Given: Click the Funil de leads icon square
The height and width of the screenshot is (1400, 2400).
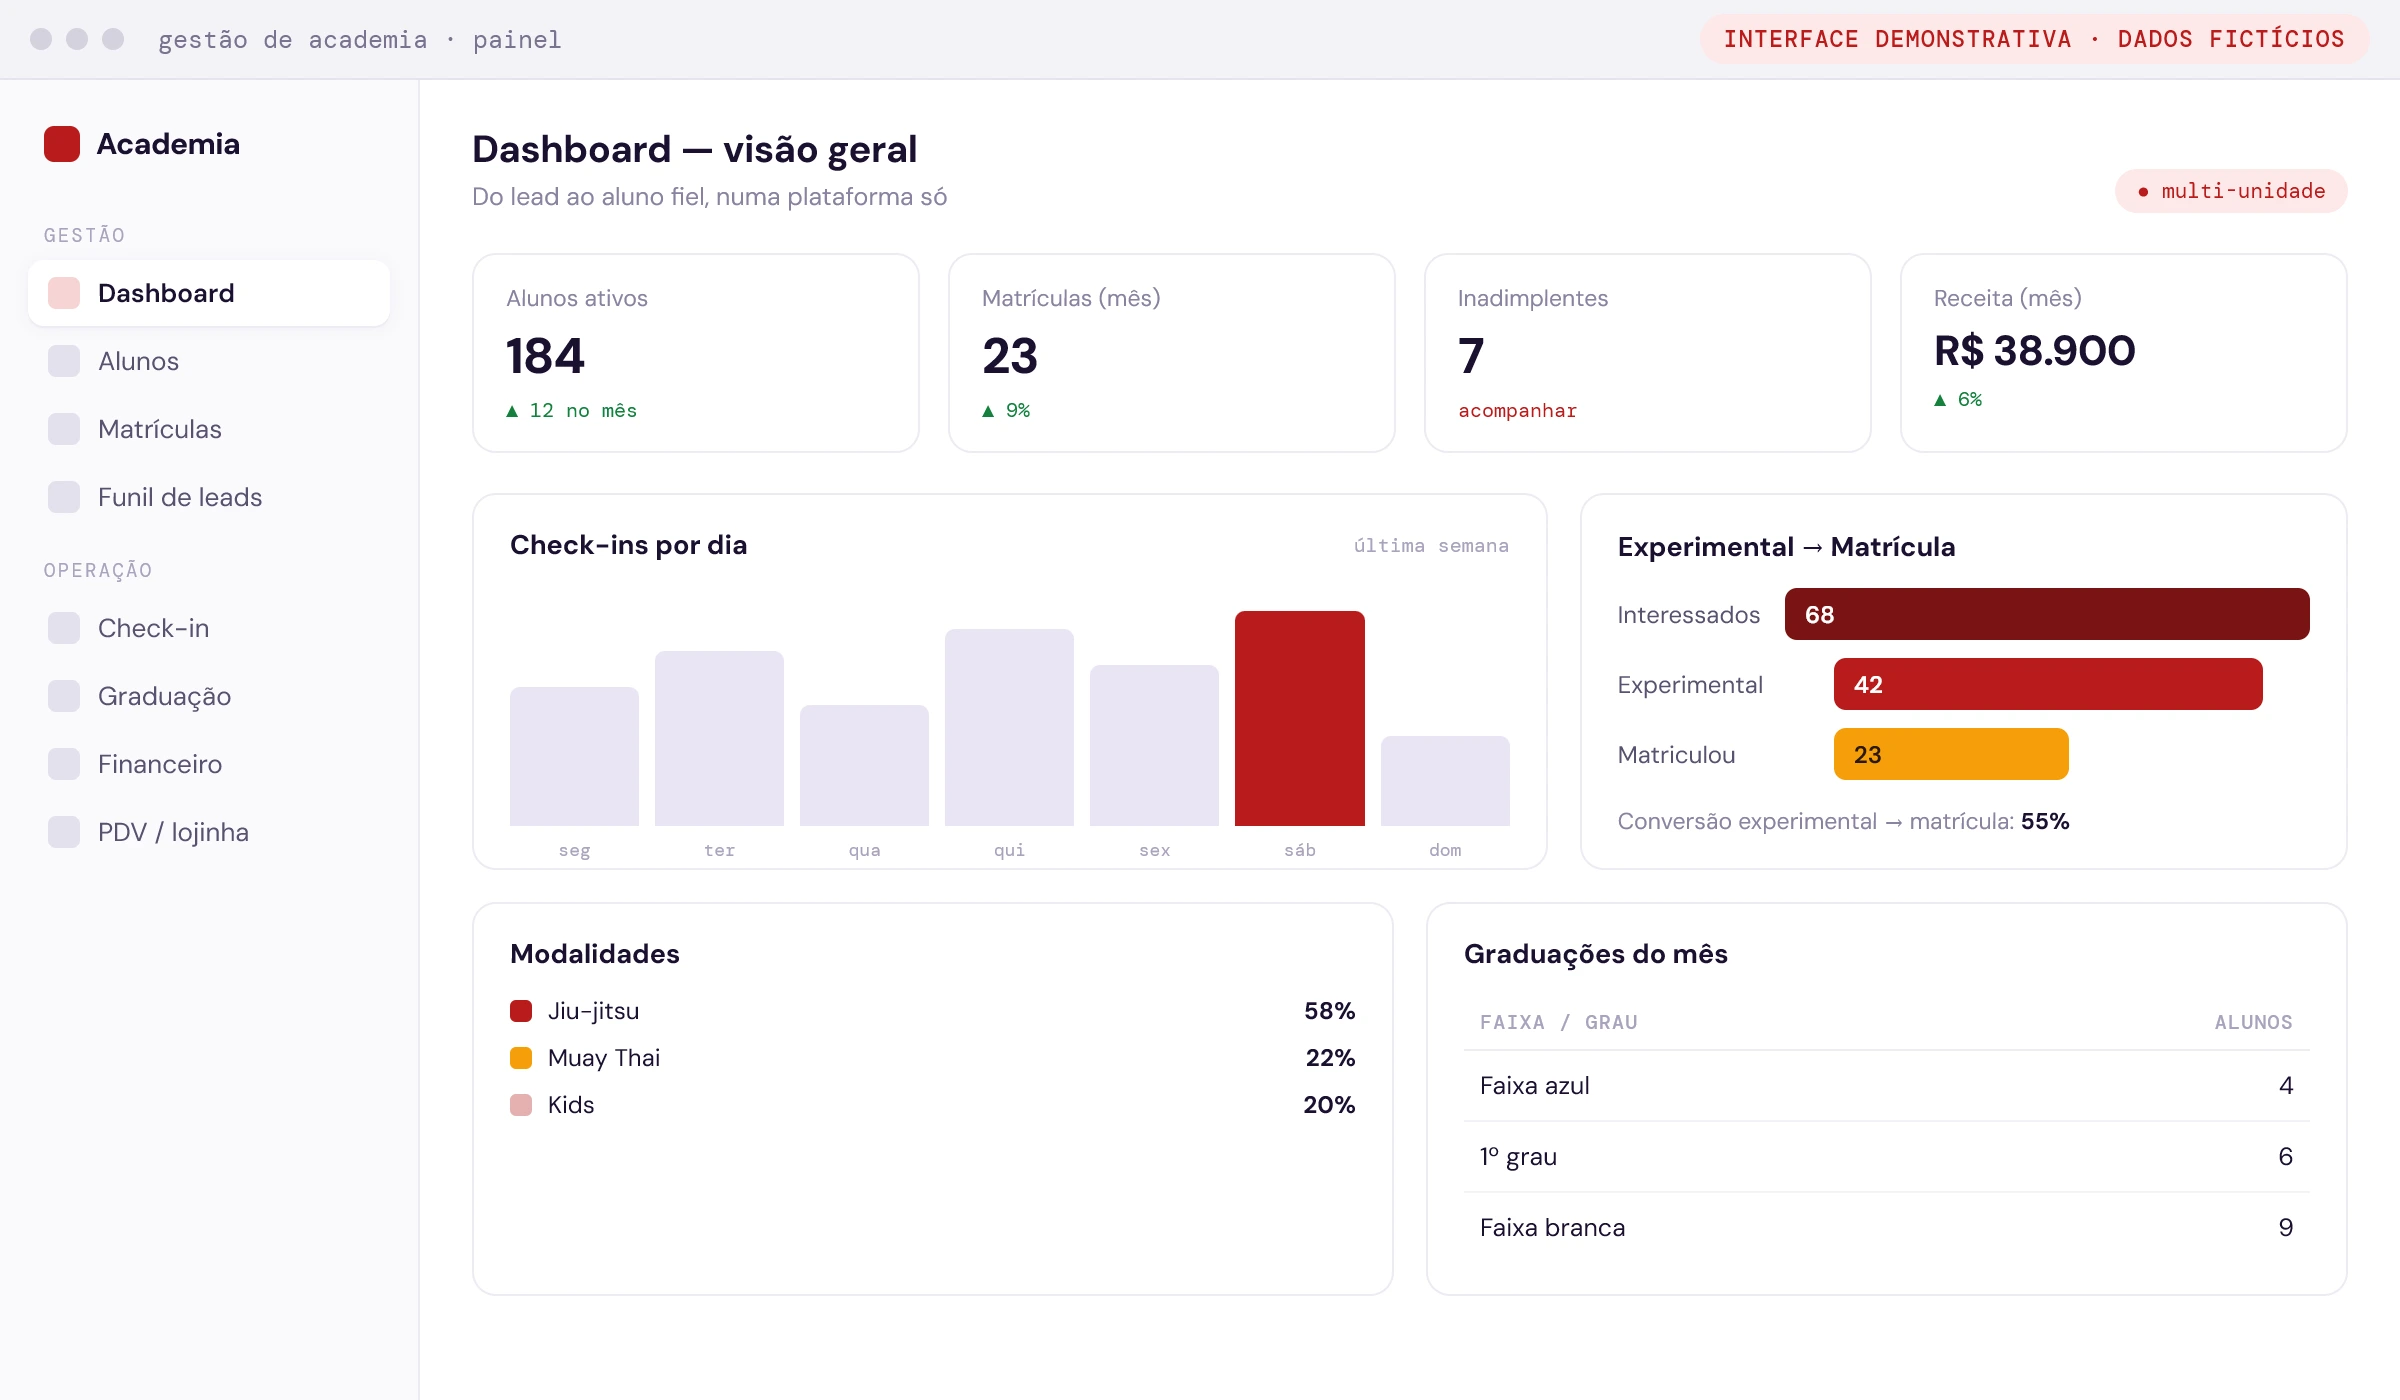Looking at the screenshot, I should [x=64, y=497].
